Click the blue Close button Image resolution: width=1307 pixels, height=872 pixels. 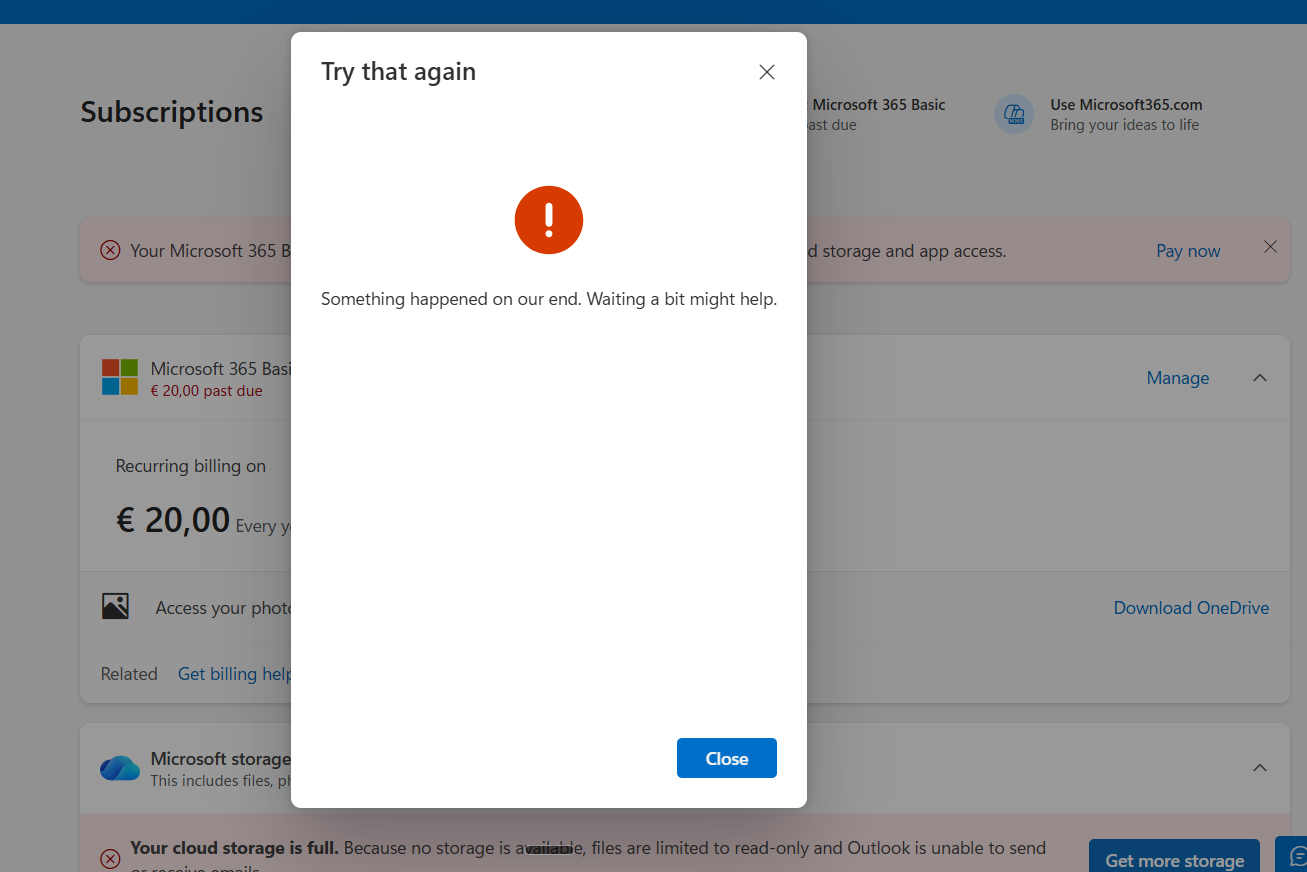(727, 758)
